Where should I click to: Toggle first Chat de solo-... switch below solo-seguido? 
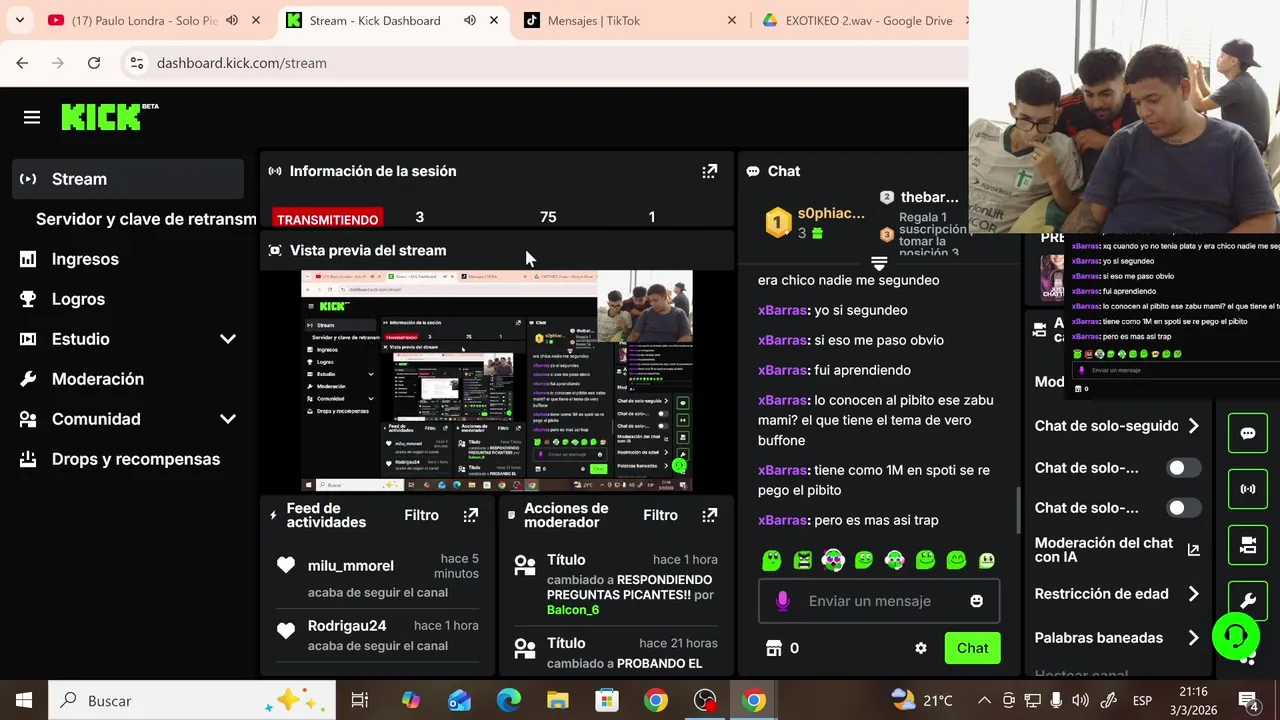click(1184, 468)
